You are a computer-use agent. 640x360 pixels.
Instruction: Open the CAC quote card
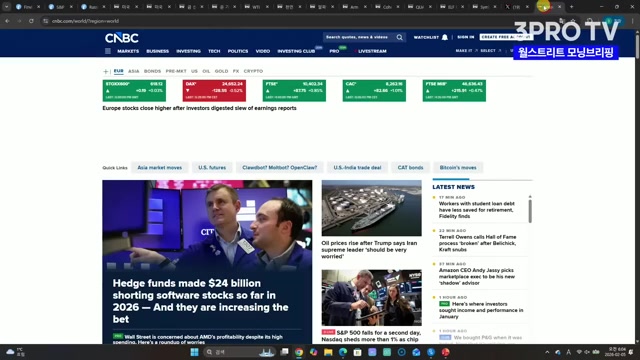click(x=374, y=91)
